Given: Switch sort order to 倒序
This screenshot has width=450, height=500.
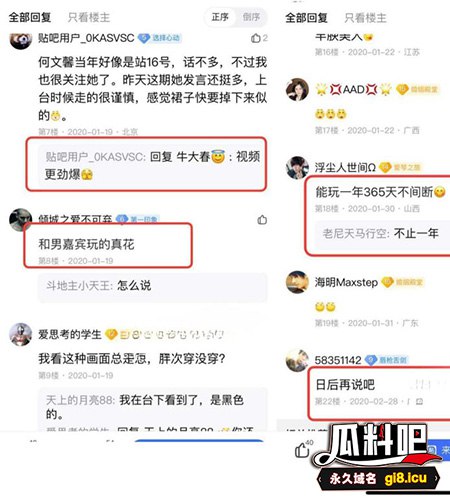Looking at the screenshot, I should pos(251,17).
